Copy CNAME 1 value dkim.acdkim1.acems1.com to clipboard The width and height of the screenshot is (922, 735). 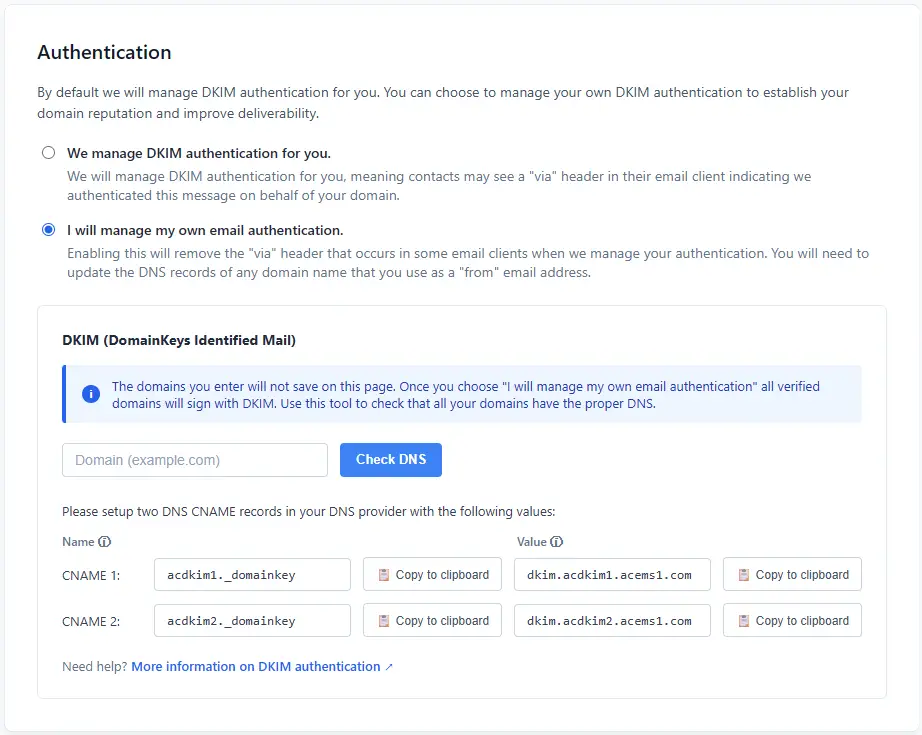point(792,574)
